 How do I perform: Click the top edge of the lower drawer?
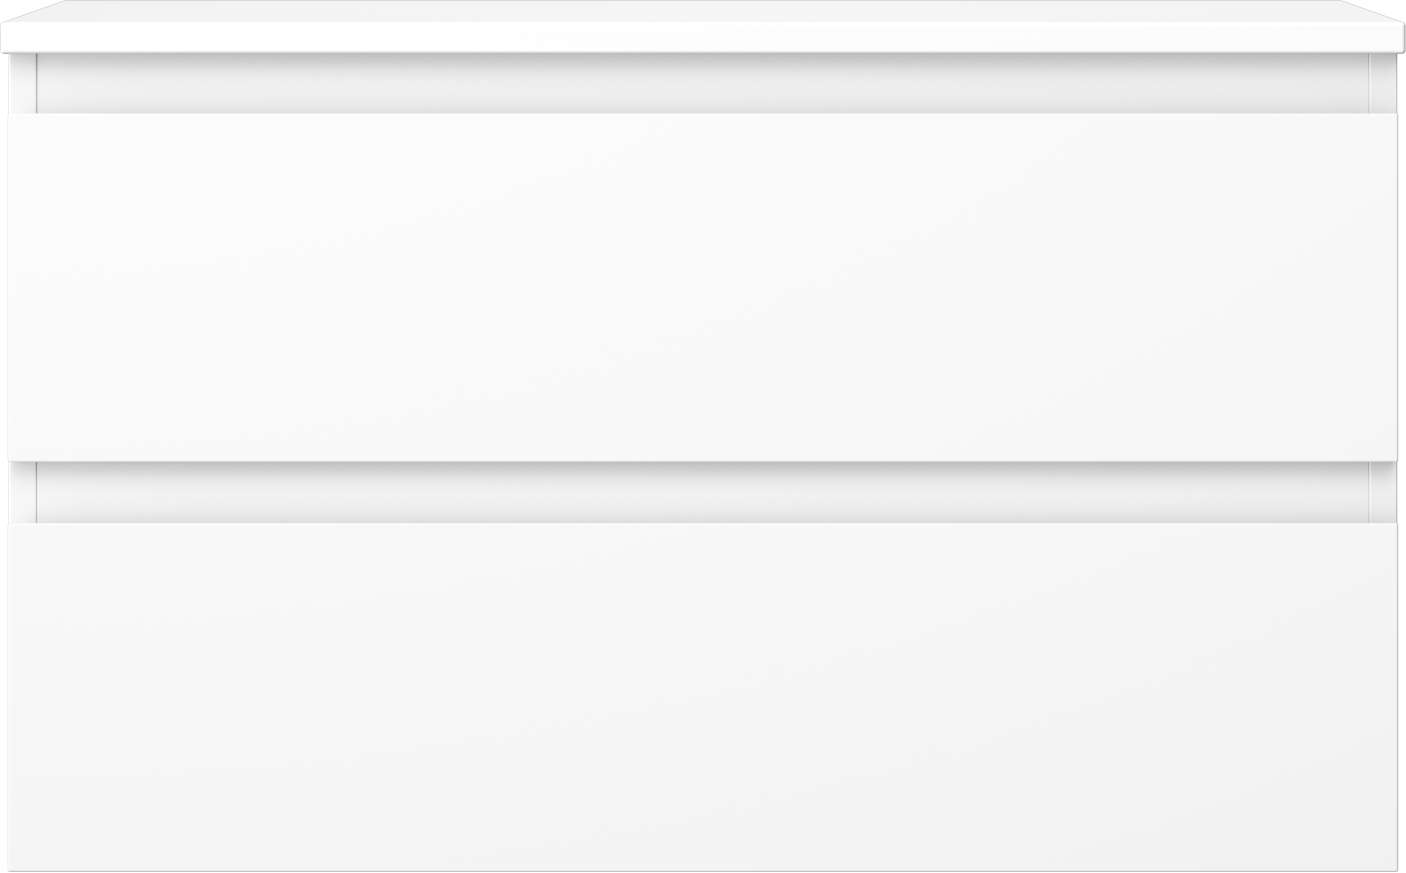tap(703, 525)
